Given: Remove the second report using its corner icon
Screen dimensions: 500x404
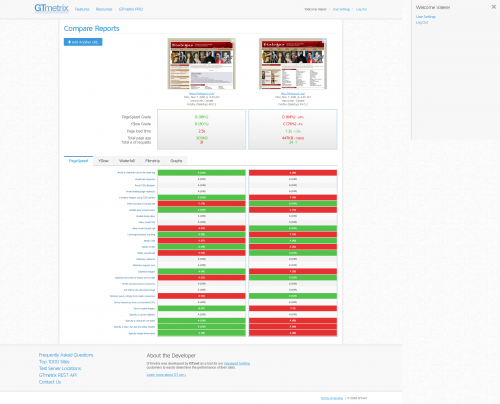Looking at the screenshot, I should click(325, 41).
